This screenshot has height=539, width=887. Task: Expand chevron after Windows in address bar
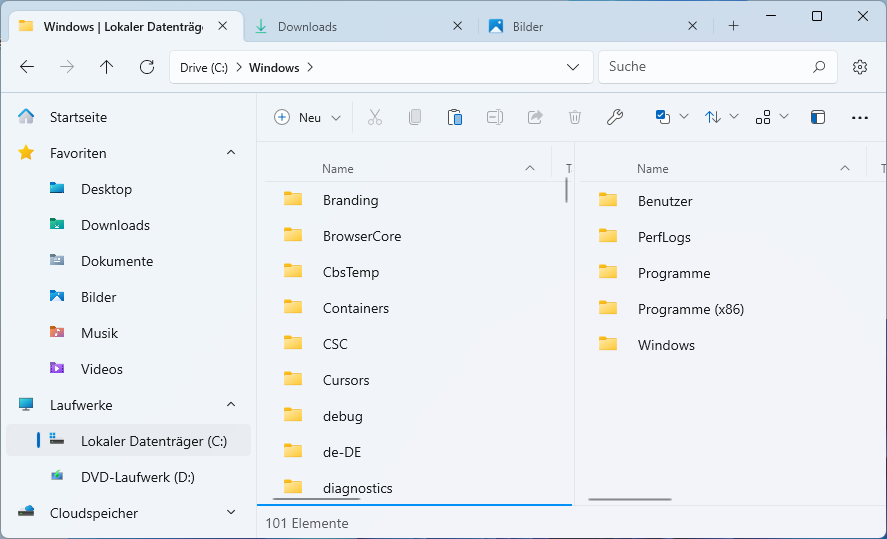pyautogui.click(x=310, y=67)
